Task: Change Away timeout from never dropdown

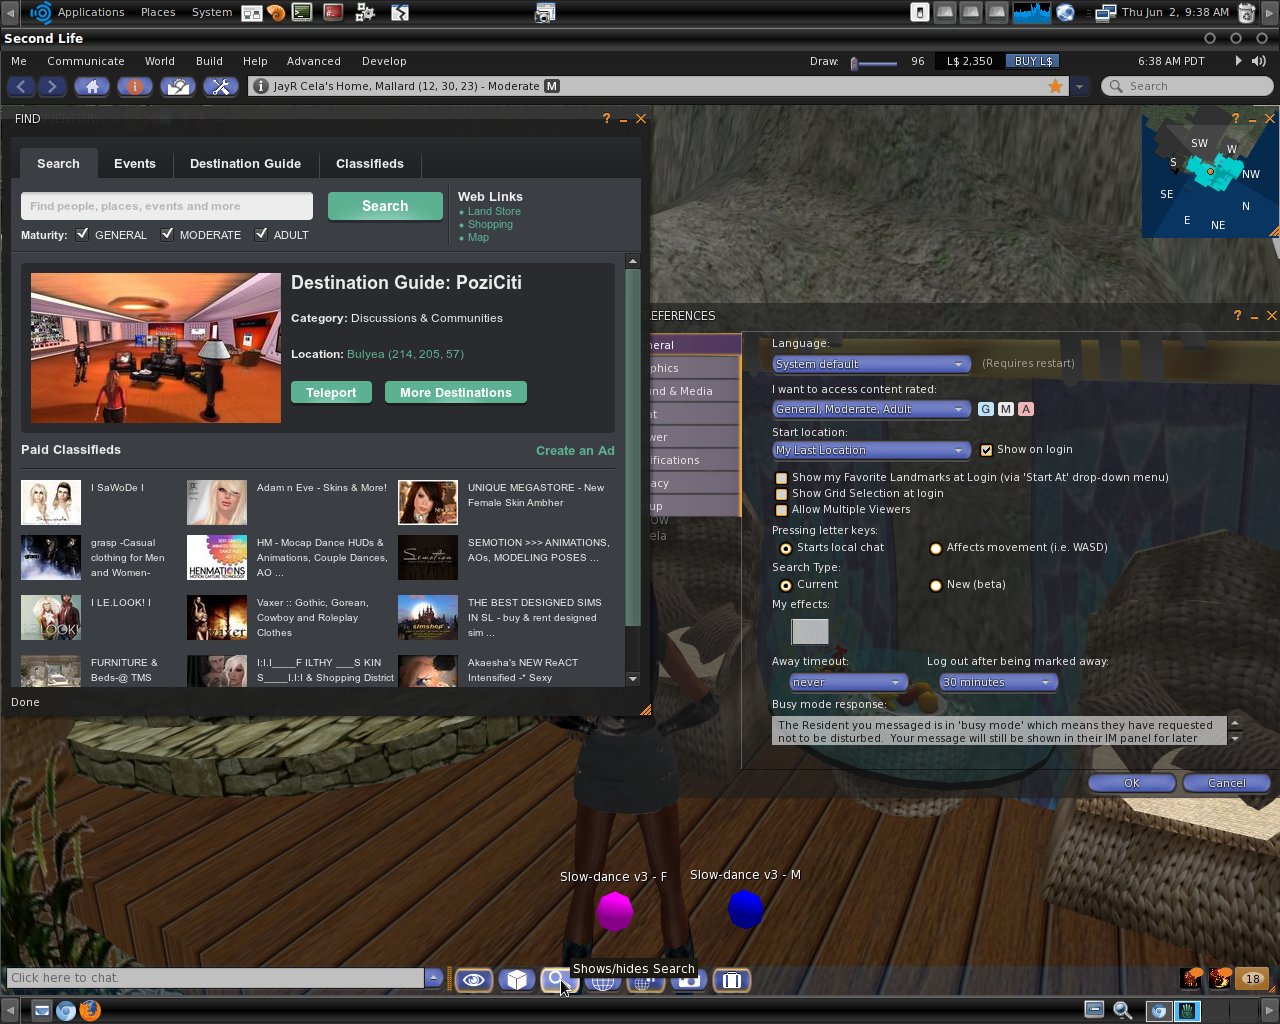Action: 847,682
